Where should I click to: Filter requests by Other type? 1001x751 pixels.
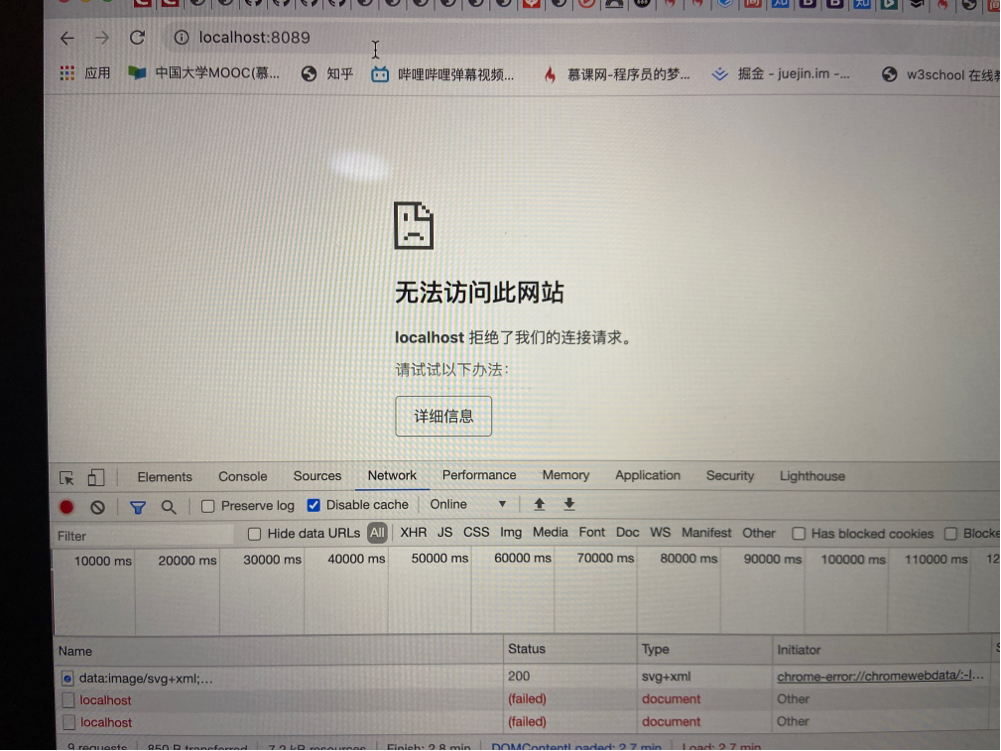(x=758, y=533)
